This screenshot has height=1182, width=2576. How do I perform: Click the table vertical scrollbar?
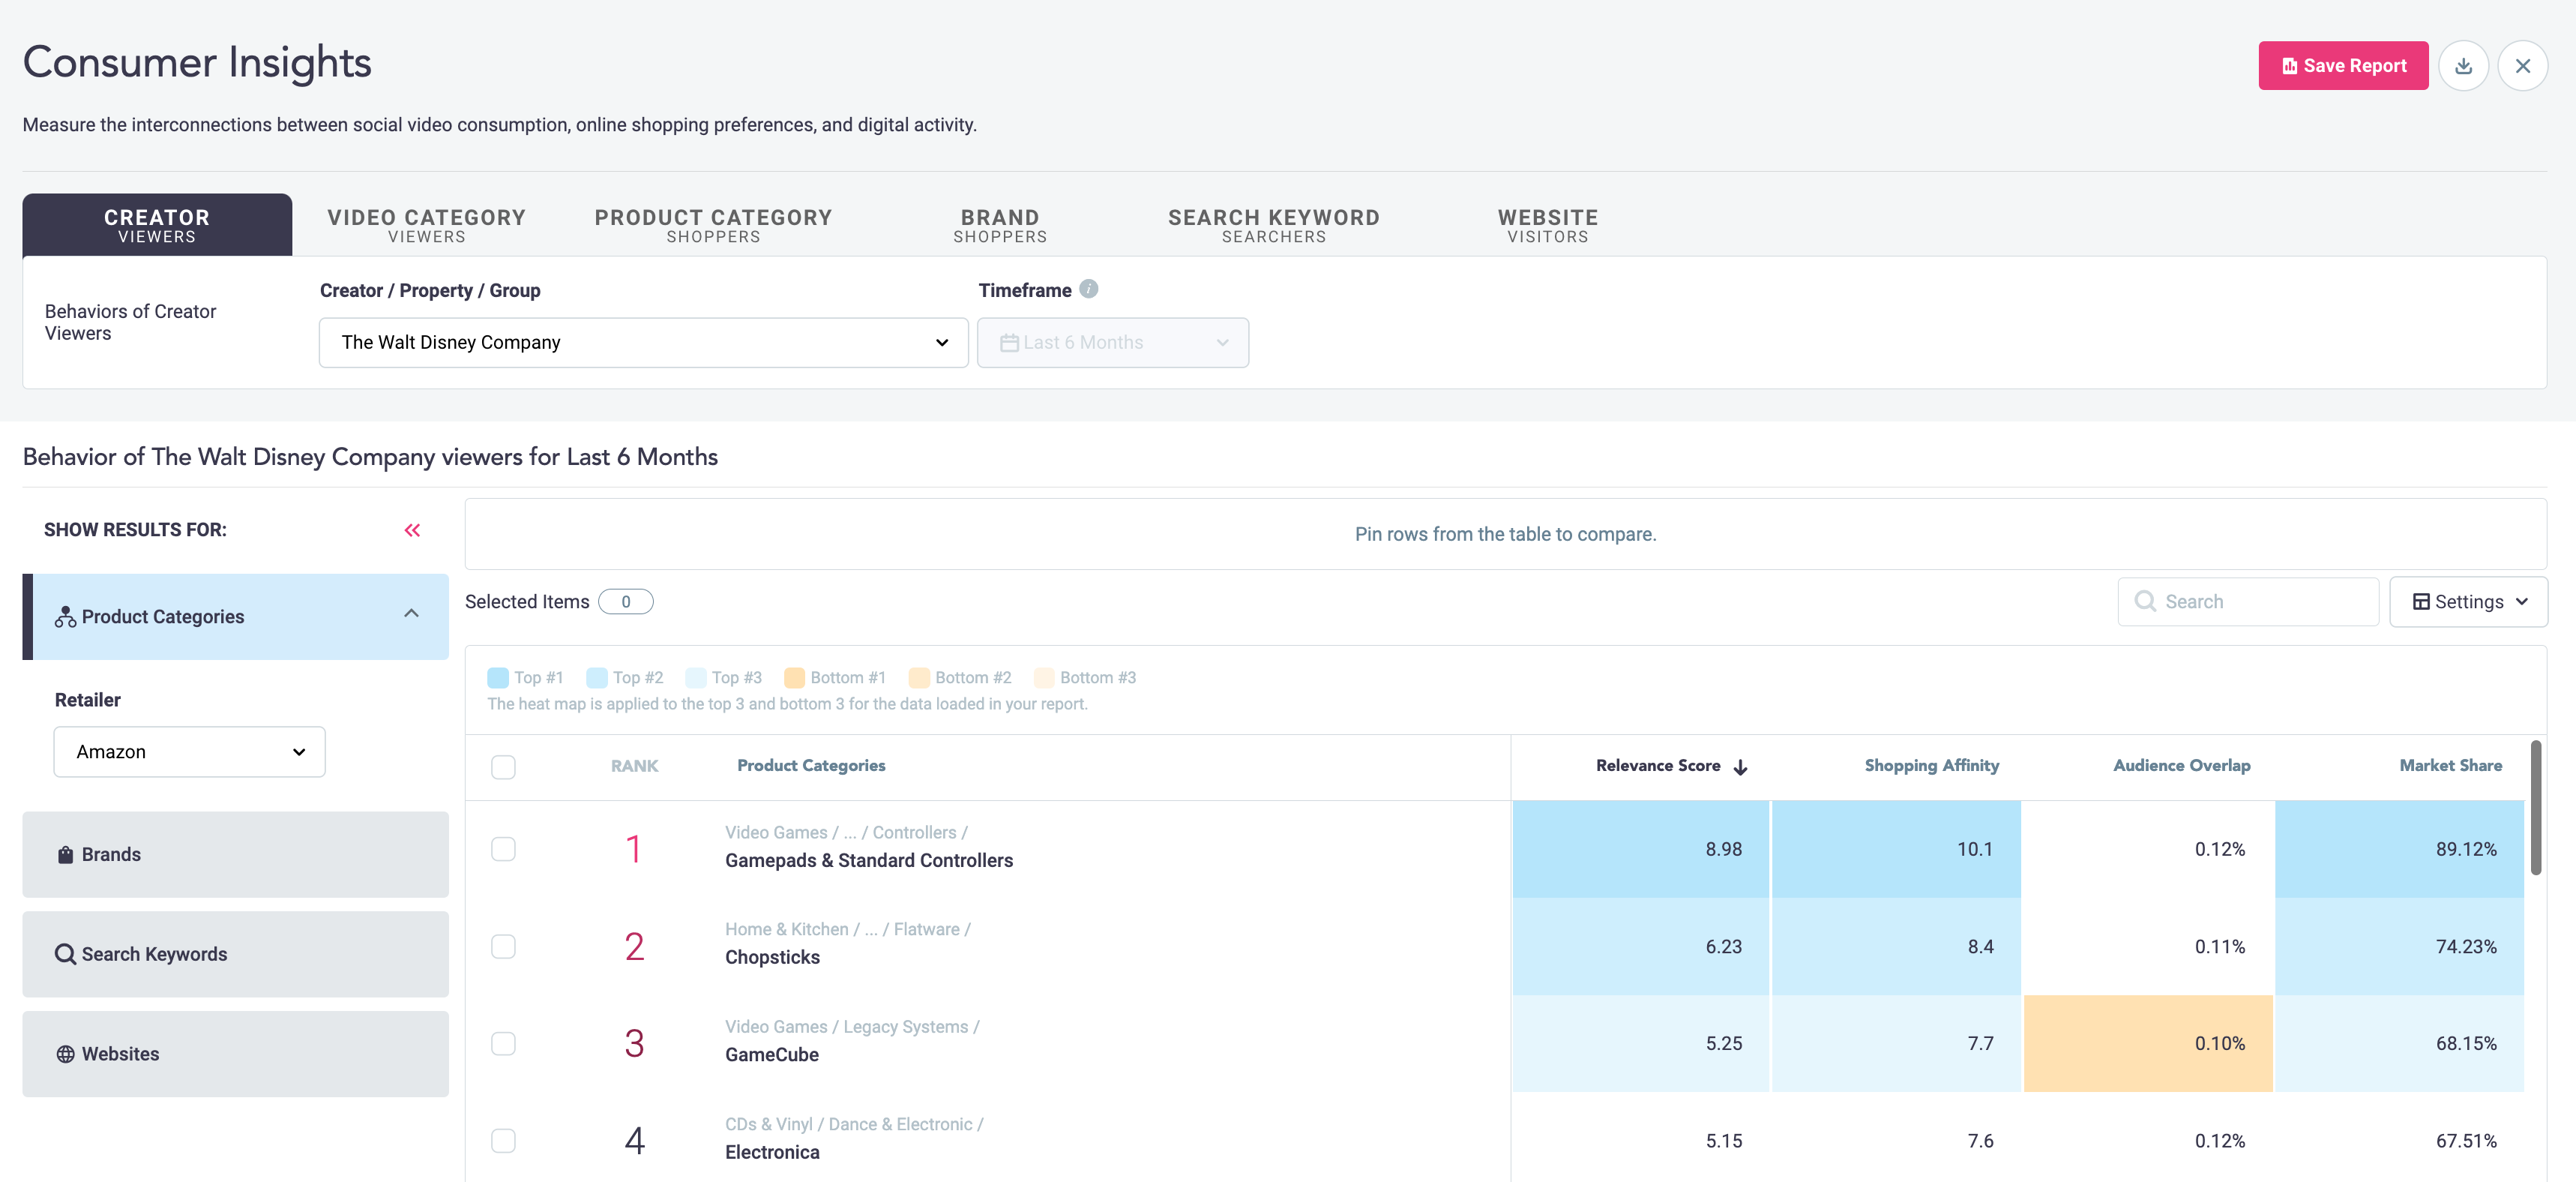[x=2535, y=807]
